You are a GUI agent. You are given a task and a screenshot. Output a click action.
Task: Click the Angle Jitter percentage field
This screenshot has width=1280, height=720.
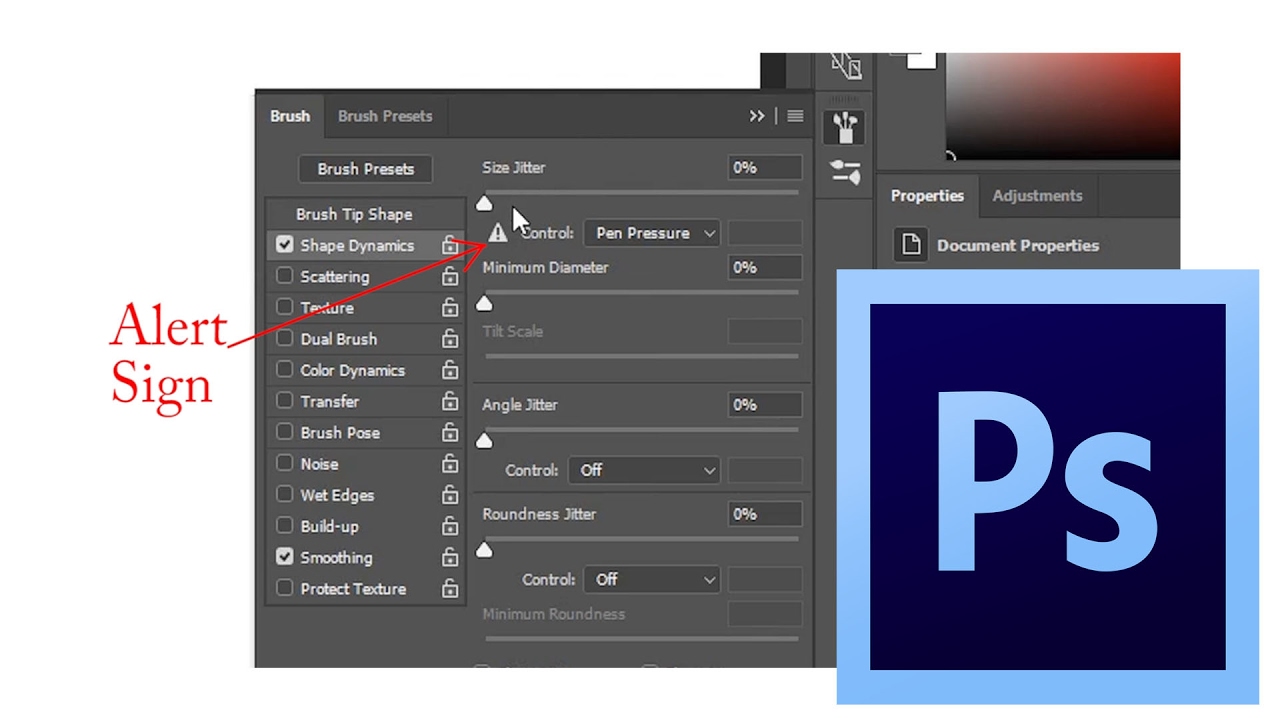(x=765, y=405)
